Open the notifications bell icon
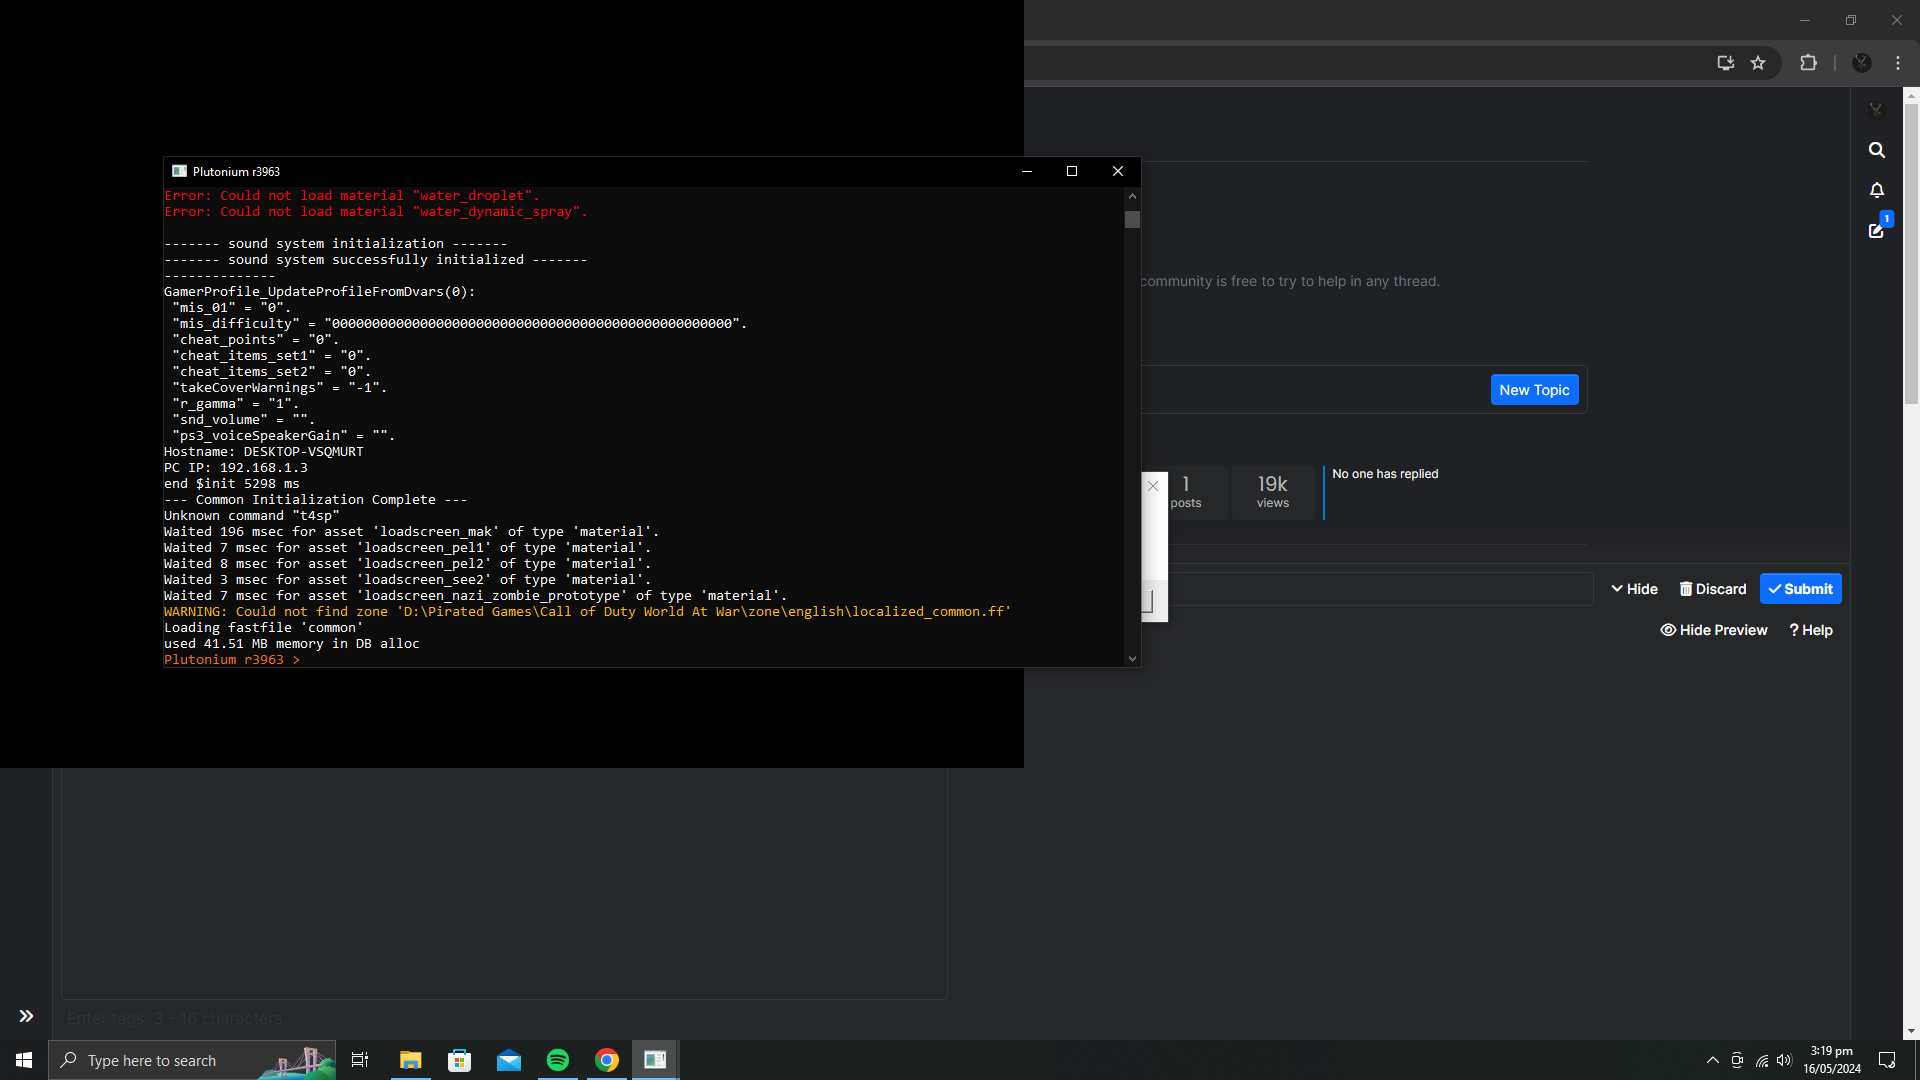The image size is (1920, 1080). tap(1877, 190)
